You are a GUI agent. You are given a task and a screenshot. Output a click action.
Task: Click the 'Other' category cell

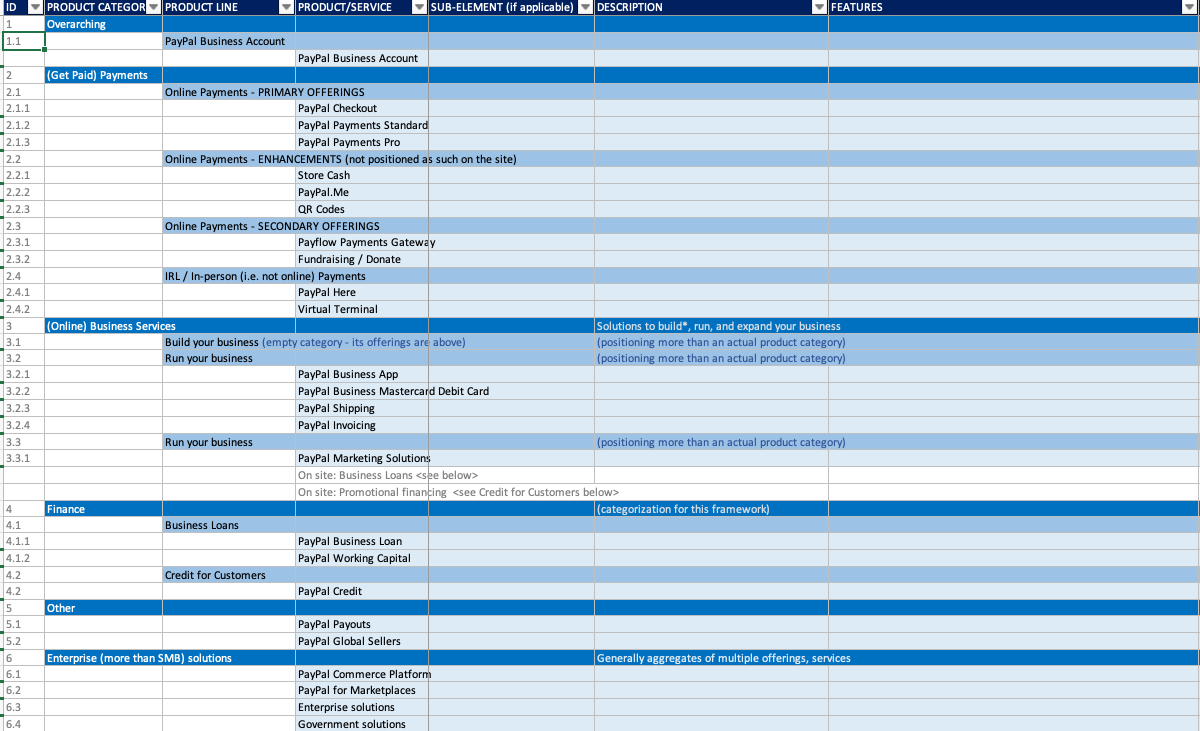pos(103,608)
